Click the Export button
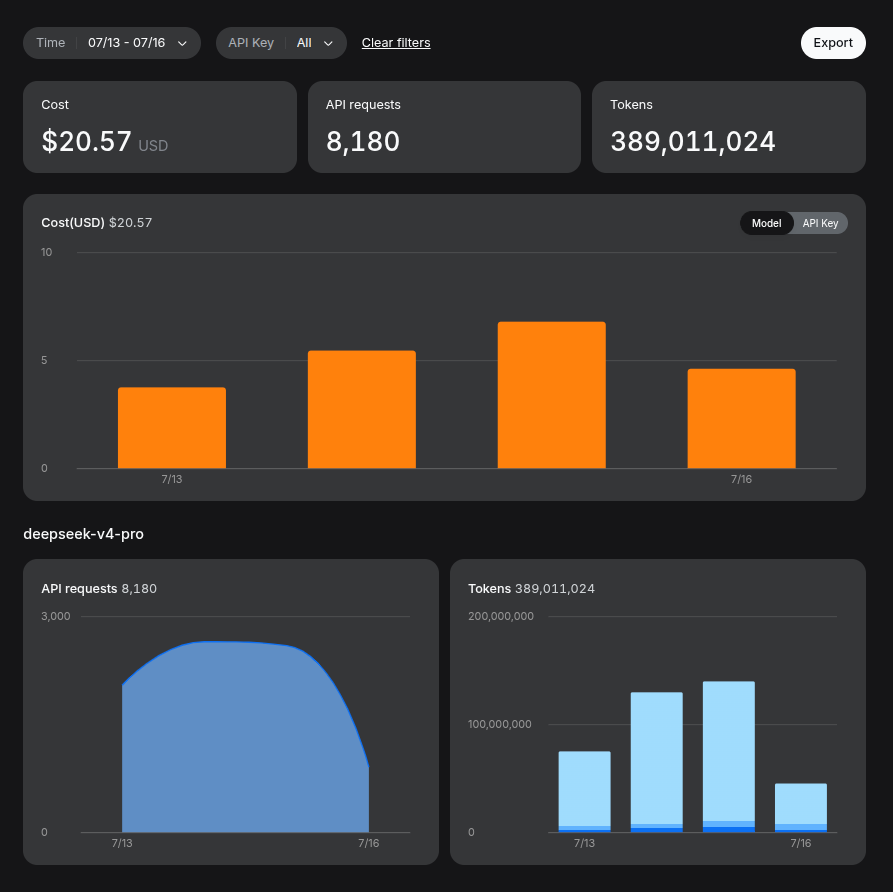 tap(833, 43)
